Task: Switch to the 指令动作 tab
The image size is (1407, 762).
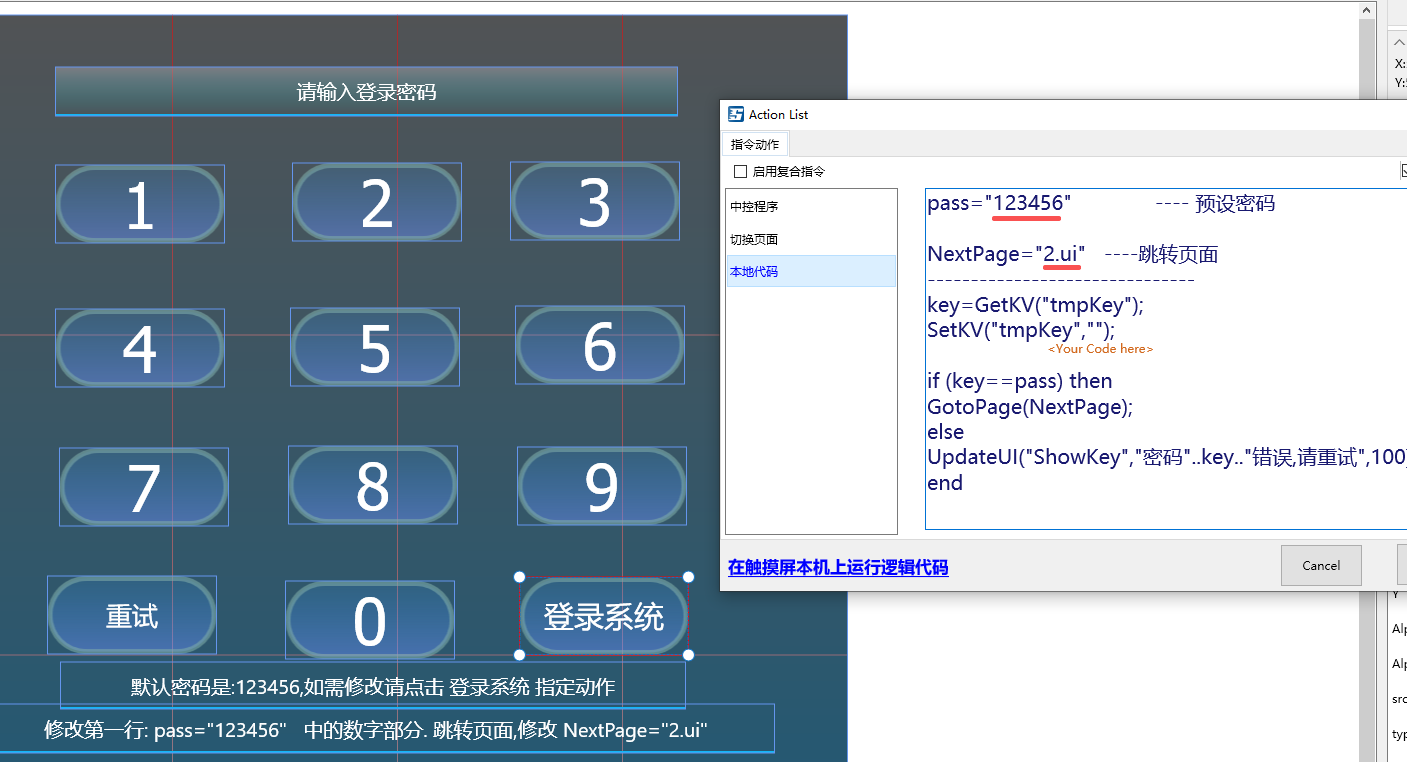Action: point(754,143)
